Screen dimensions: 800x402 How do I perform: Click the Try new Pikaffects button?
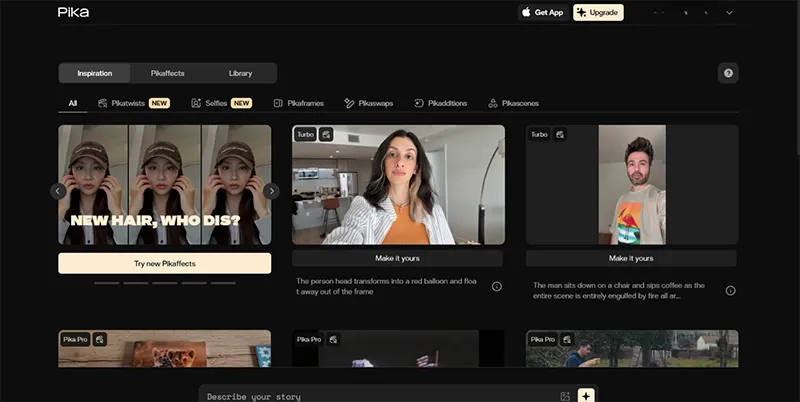coord(164,263)
